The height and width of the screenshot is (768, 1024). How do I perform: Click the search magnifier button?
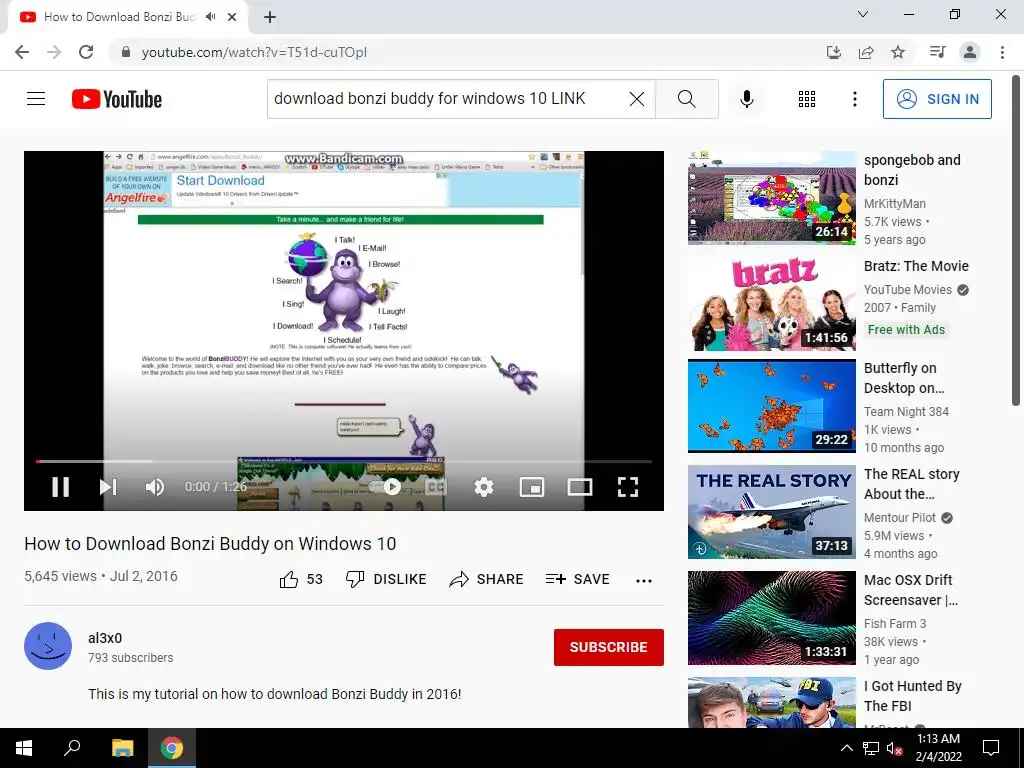click(x=686, y=99)
